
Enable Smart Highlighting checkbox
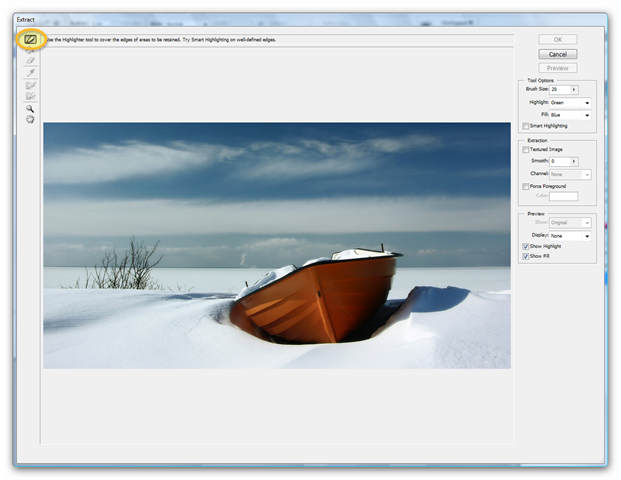point(526,126)
